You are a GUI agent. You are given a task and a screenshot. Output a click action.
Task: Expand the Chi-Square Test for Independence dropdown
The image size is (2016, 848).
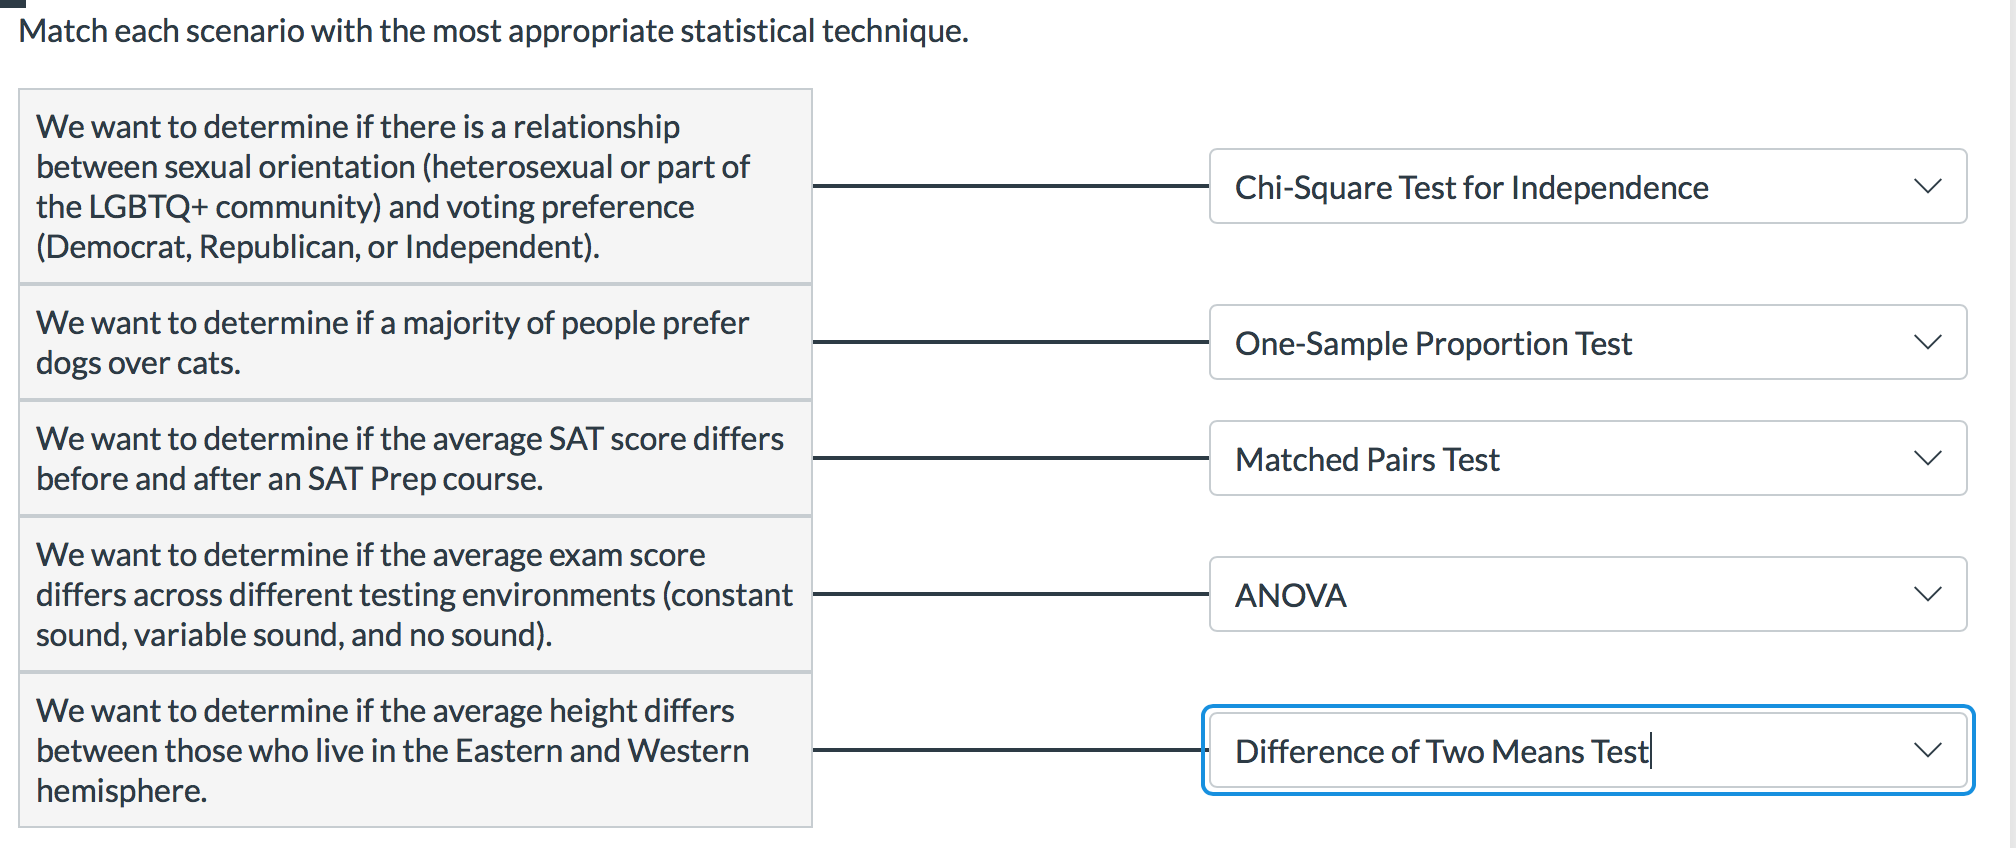[x=1930, y=186]
